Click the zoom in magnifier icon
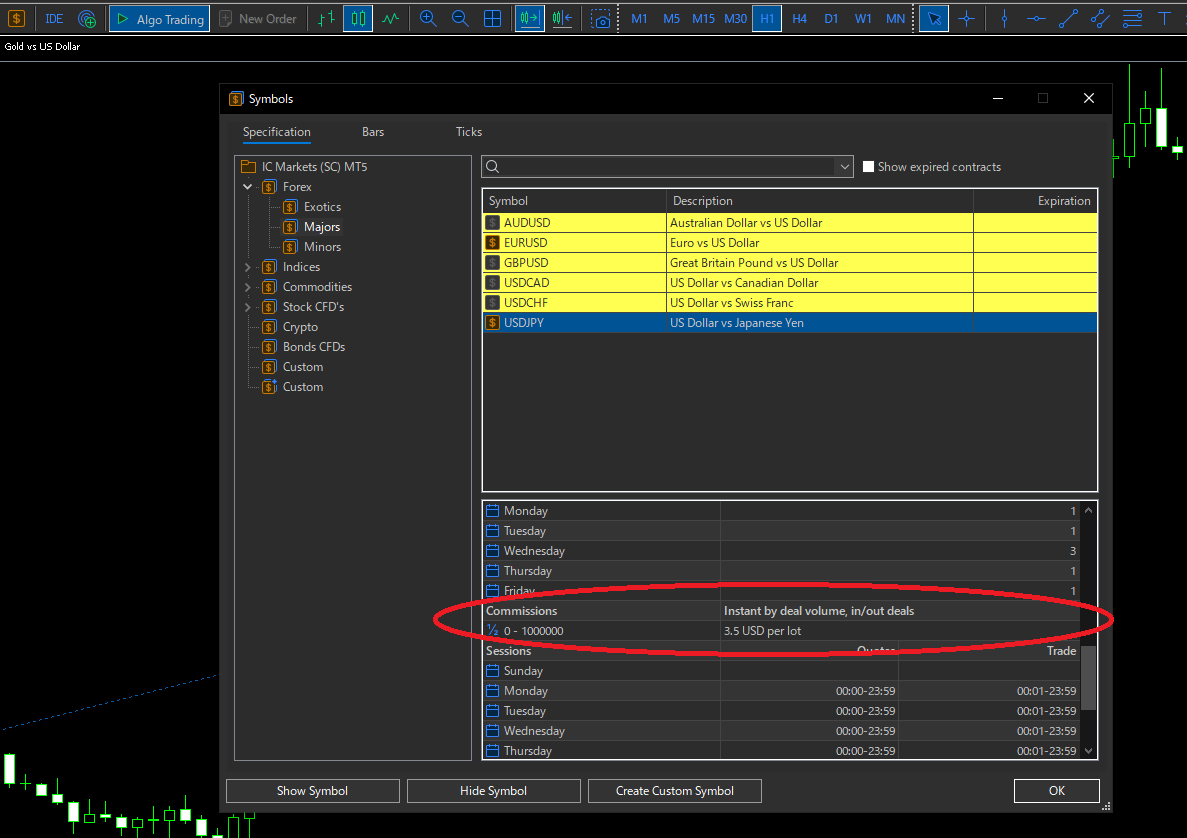The width and height of the screenshot is (1187, 838). [428, 19]
